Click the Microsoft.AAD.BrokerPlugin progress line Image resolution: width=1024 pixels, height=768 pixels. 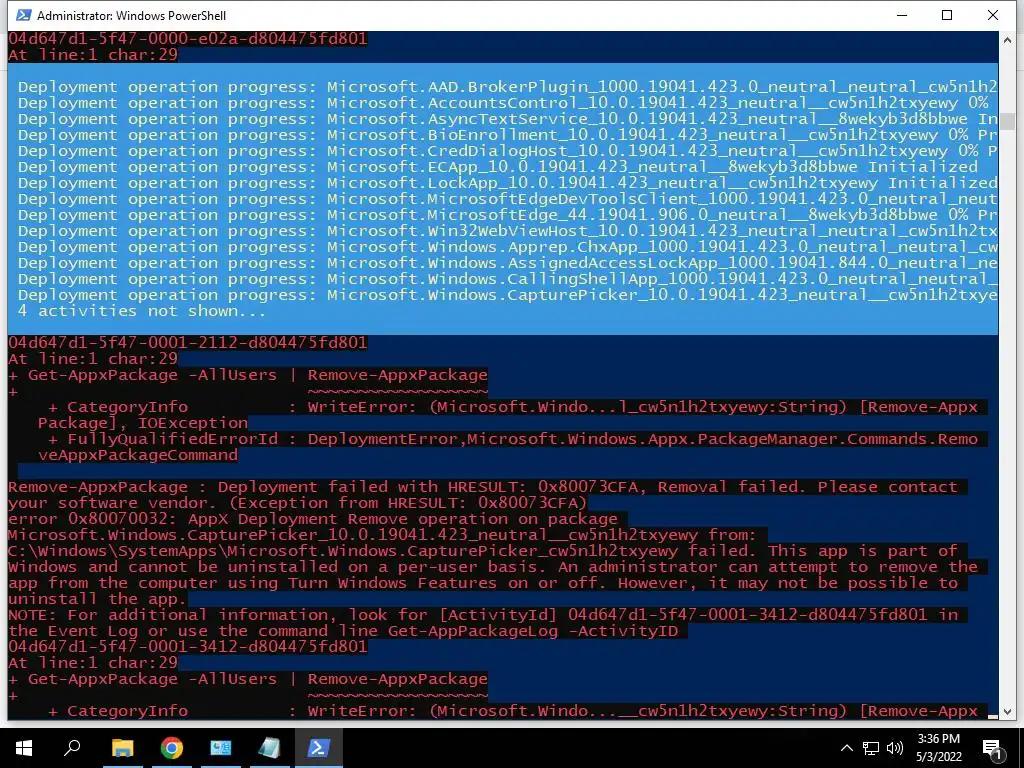[x=507, y=87]
